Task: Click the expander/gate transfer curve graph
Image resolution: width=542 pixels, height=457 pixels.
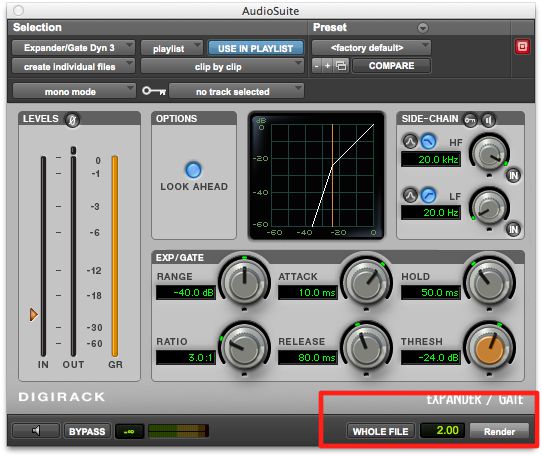Action: click(316, 176)
